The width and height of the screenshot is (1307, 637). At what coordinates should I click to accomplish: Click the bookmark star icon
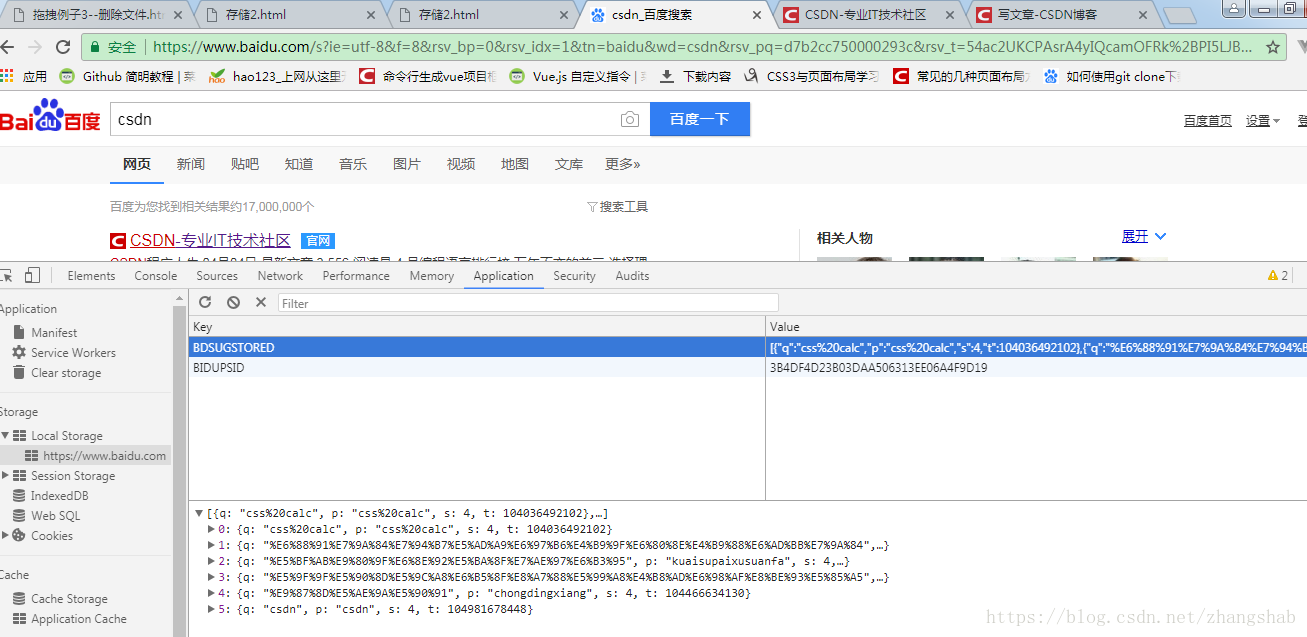tap(1273, 47)
